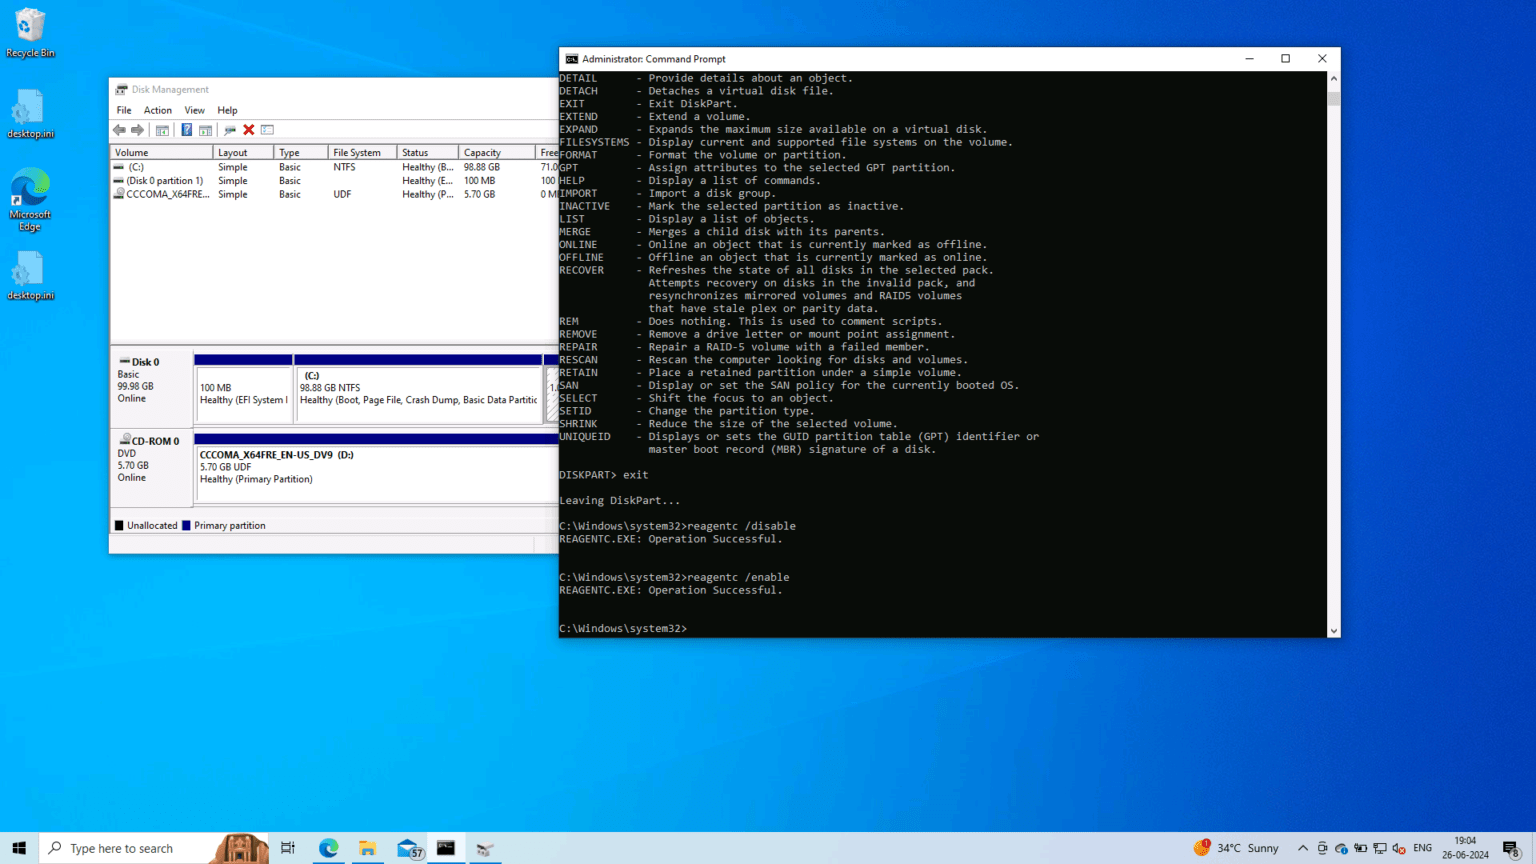Sort by the Volume column header
Image resolution: width=1536 pixels, height=864 pixels.
point(162,153)
